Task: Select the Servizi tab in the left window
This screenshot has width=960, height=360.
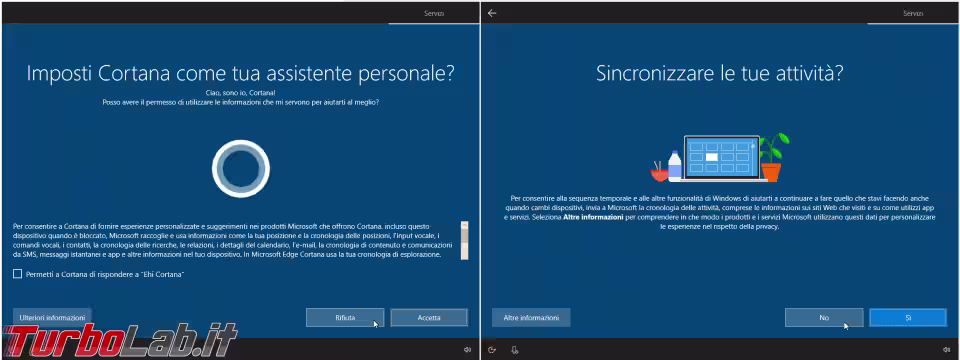Action: point(434,13)
